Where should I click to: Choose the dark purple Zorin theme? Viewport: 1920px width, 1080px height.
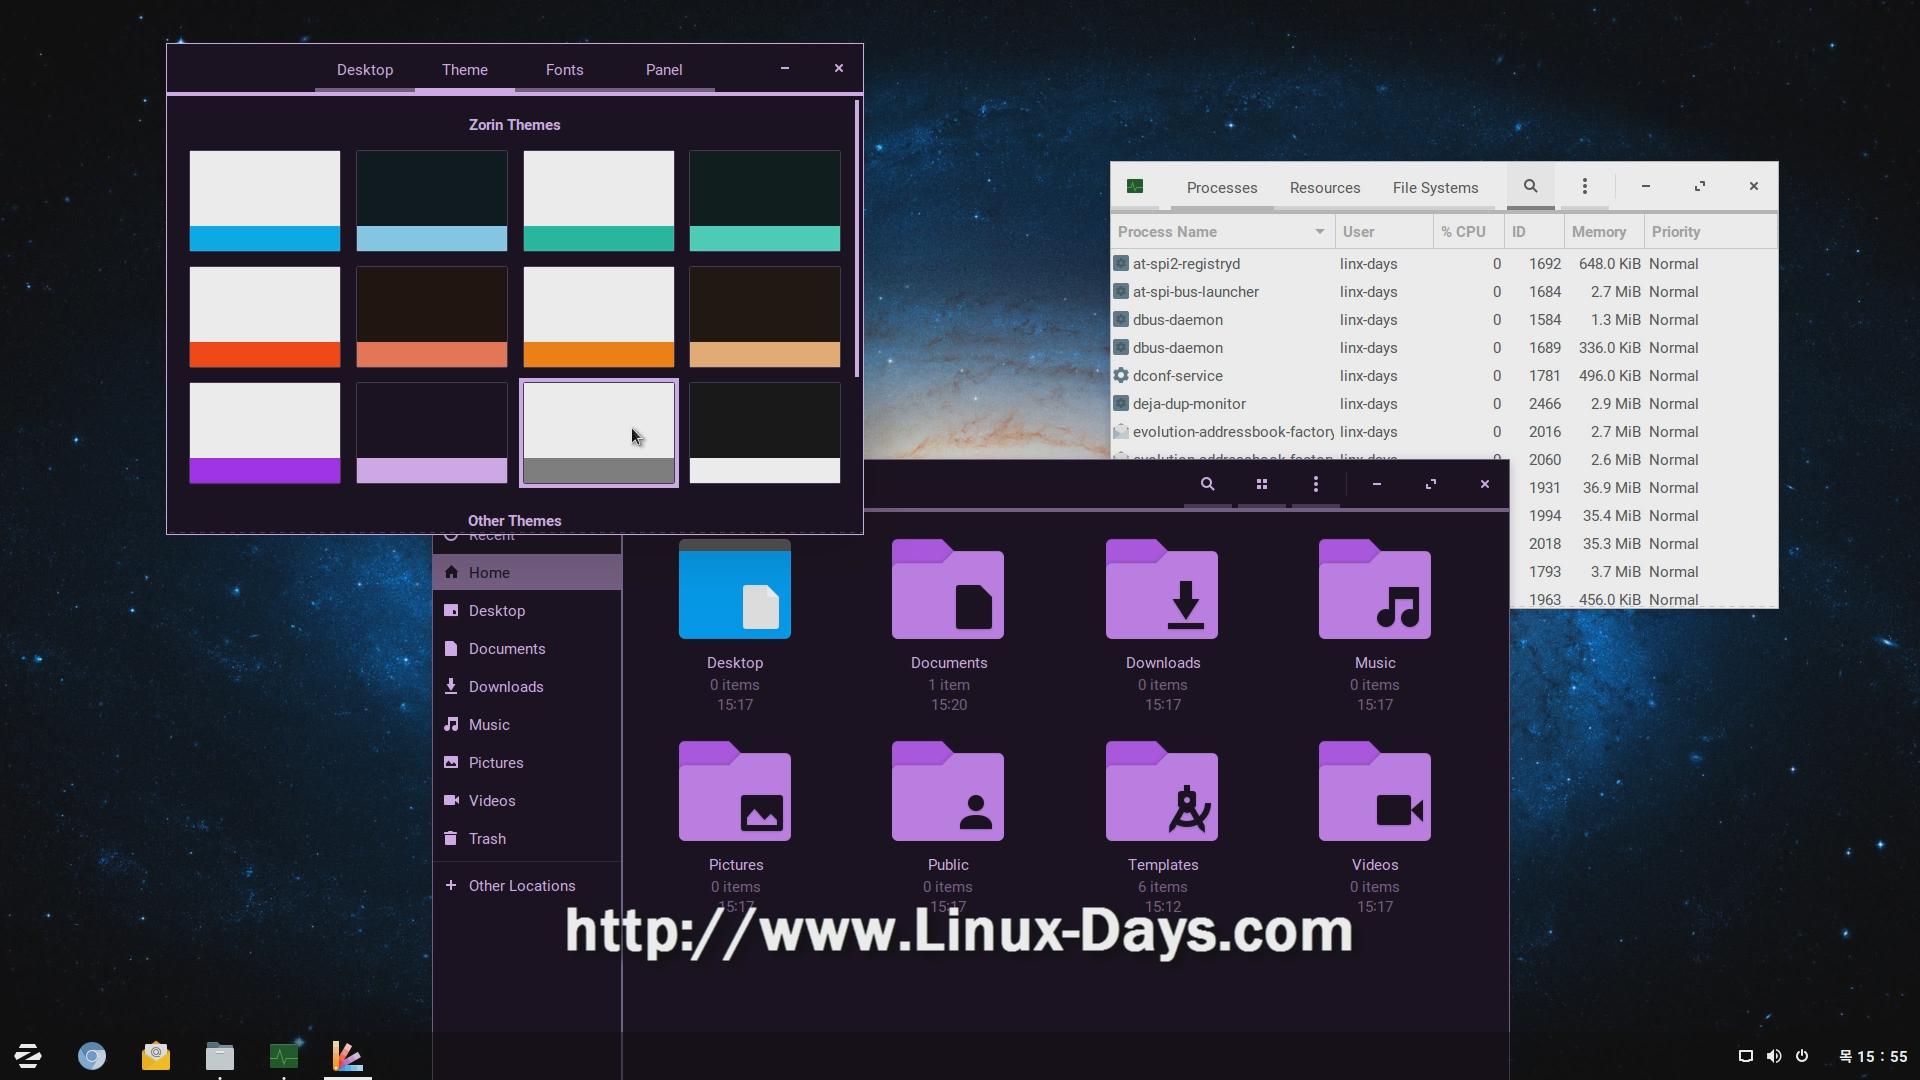432,433
